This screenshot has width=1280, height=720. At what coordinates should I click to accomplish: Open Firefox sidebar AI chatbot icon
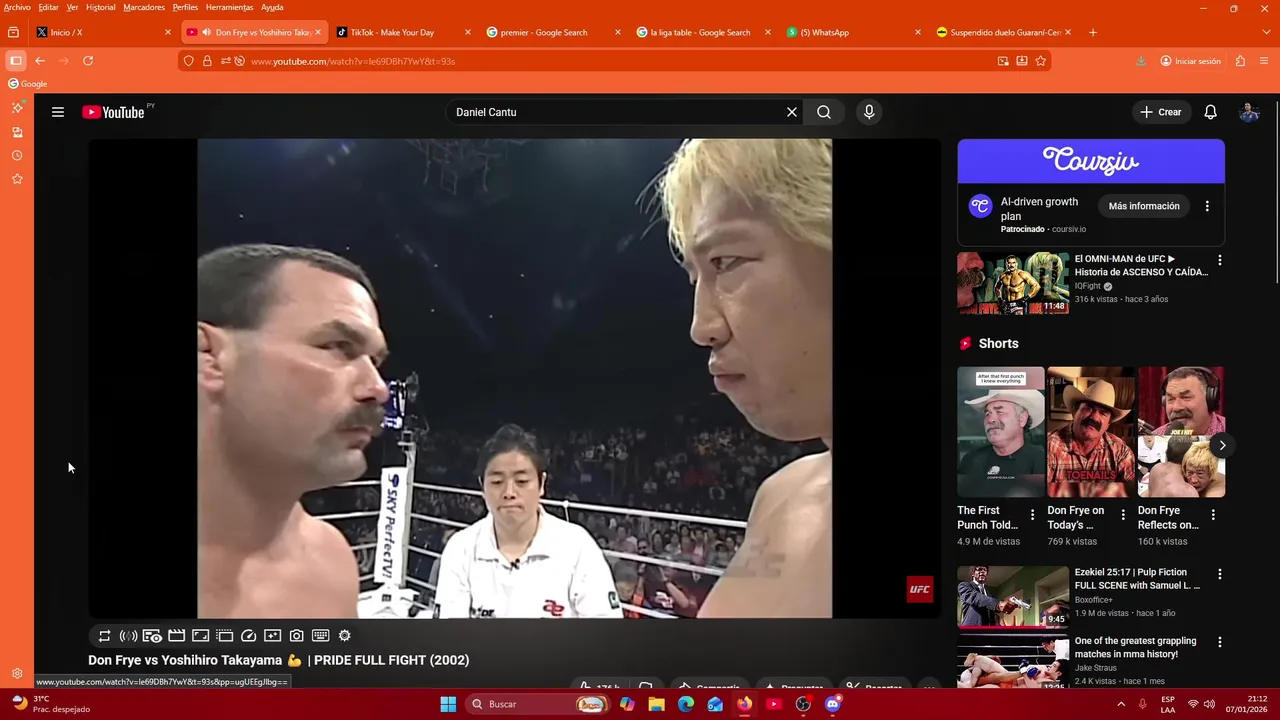tap(17, 108)
